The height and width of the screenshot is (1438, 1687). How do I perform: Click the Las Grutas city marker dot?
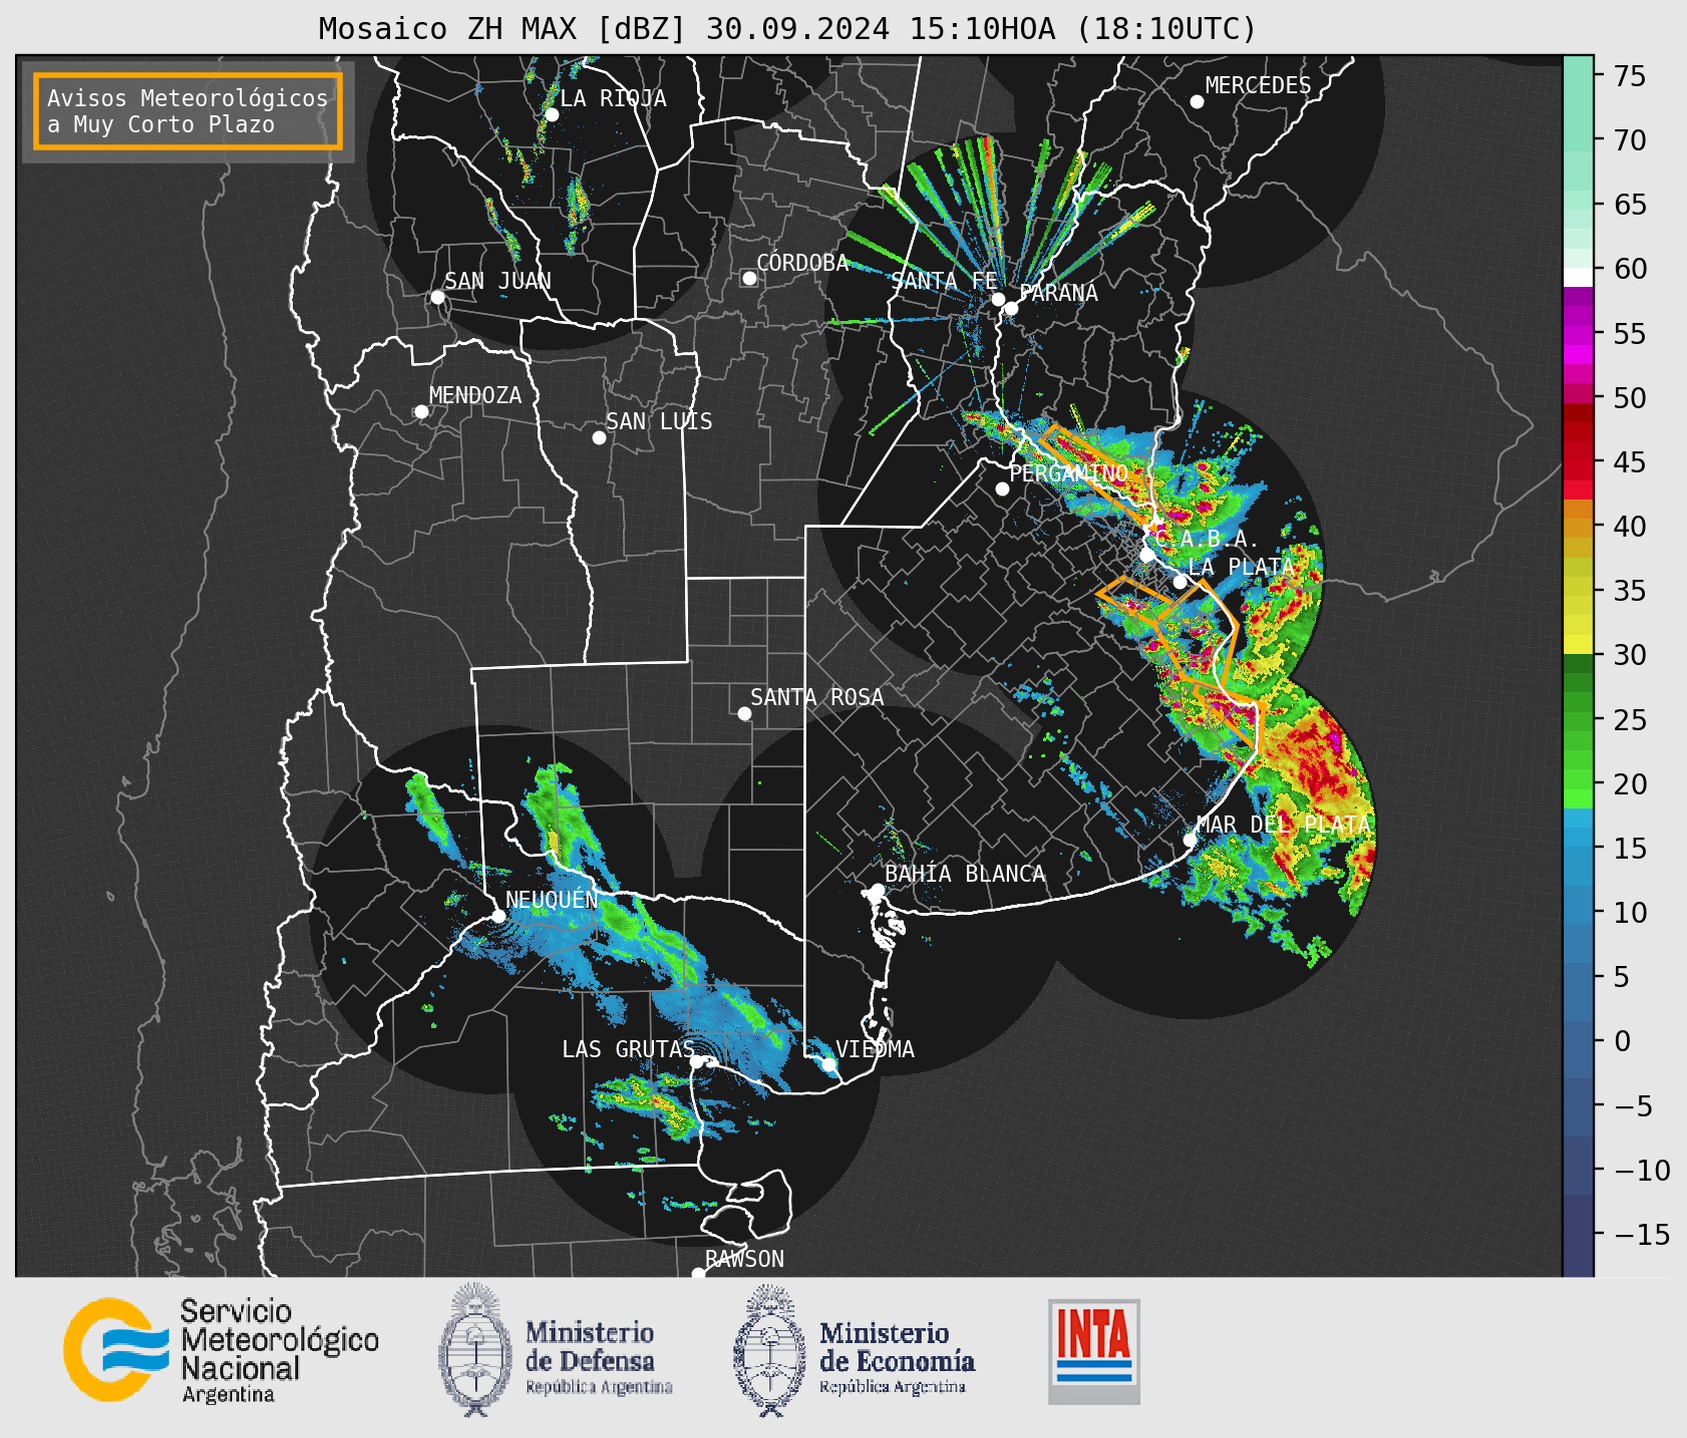pos(697,1062)
